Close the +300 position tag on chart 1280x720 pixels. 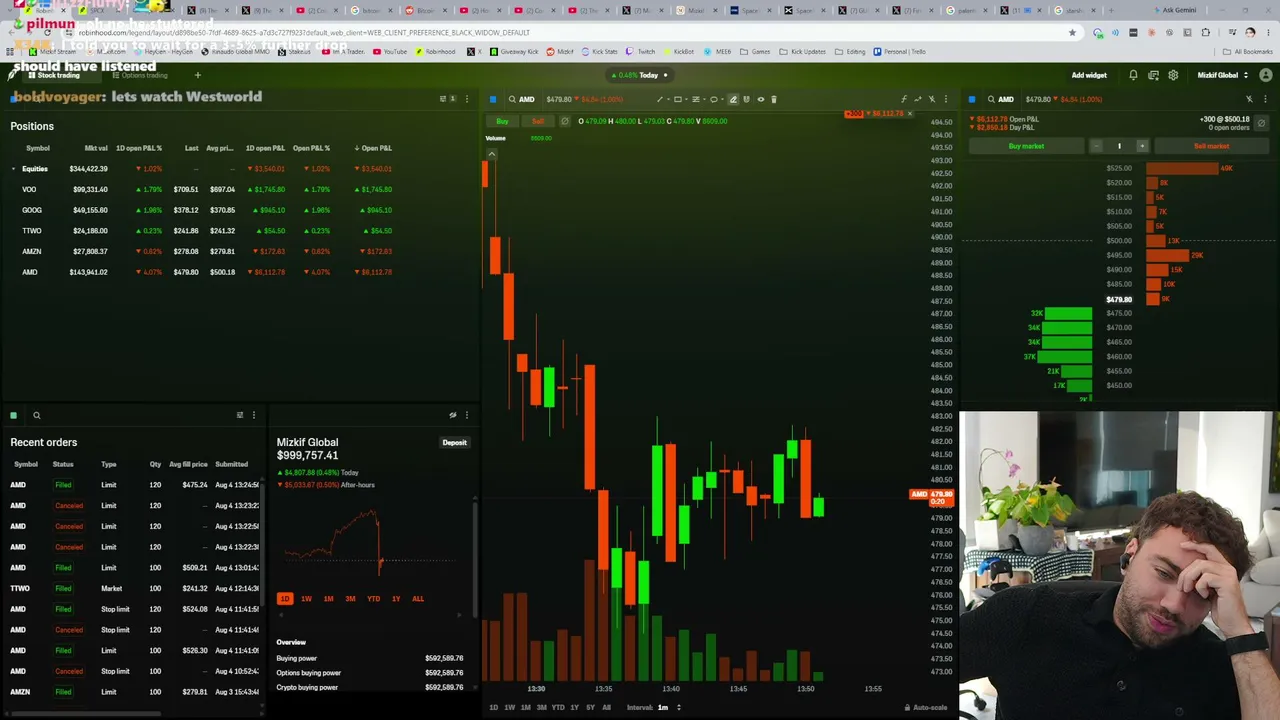click(x=909, y=113)
